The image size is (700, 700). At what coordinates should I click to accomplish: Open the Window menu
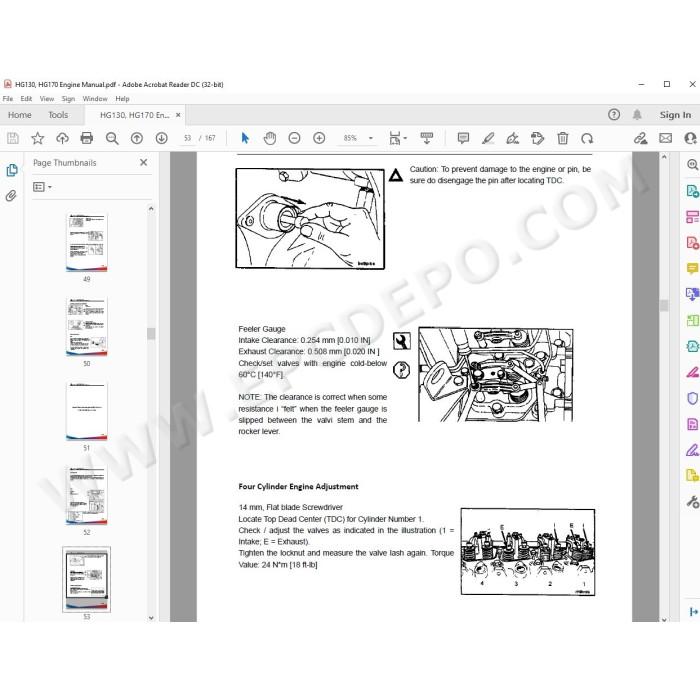coord(95,99)
